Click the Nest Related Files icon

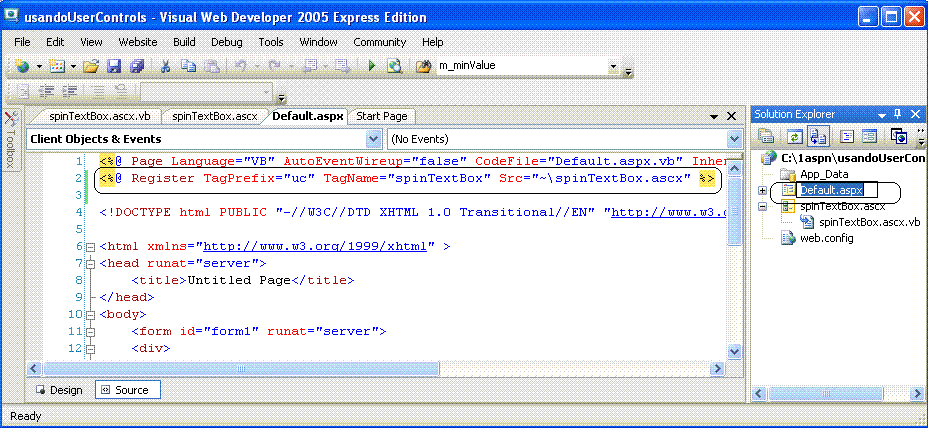pyautogui.click(x=819, y=136)
